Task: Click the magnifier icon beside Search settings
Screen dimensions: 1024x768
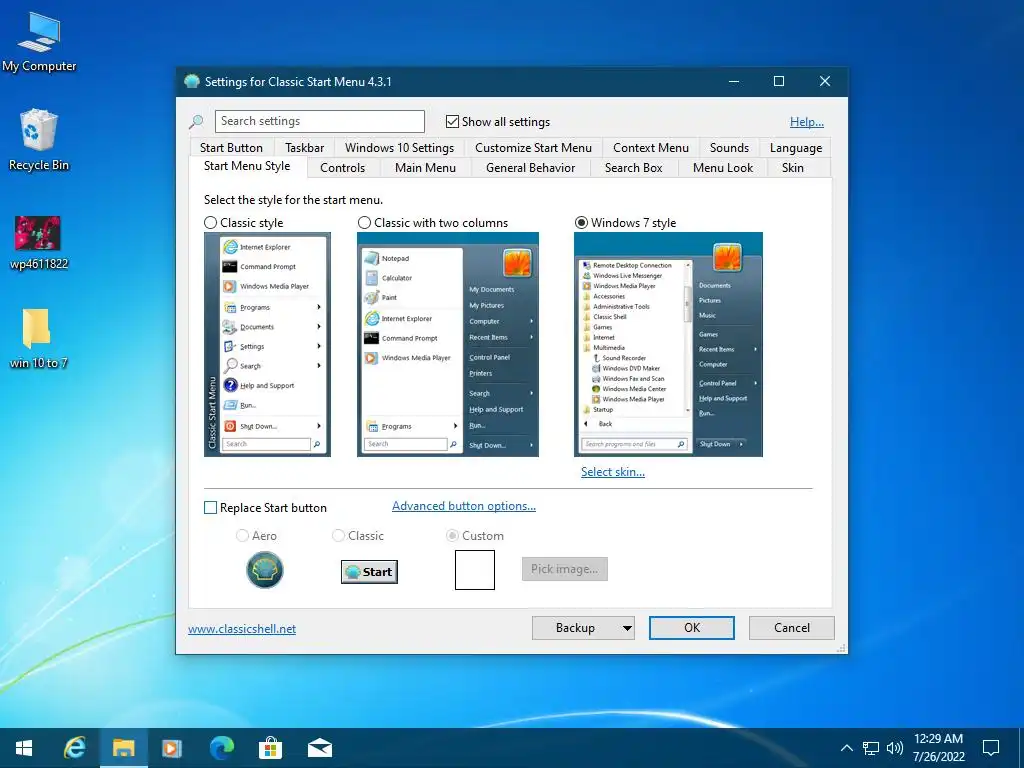Action: point(196,121)
